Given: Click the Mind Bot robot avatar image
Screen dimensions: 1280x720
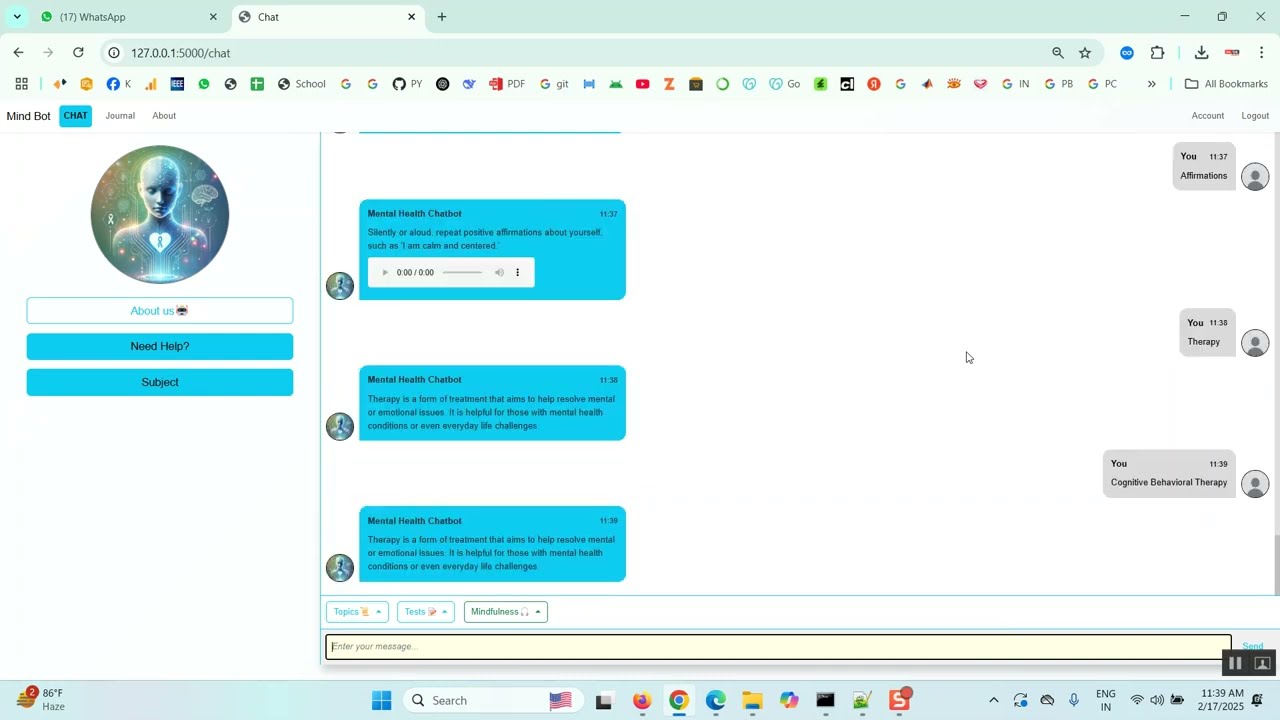Looking at the screenshot, I should tap(160, 214).
